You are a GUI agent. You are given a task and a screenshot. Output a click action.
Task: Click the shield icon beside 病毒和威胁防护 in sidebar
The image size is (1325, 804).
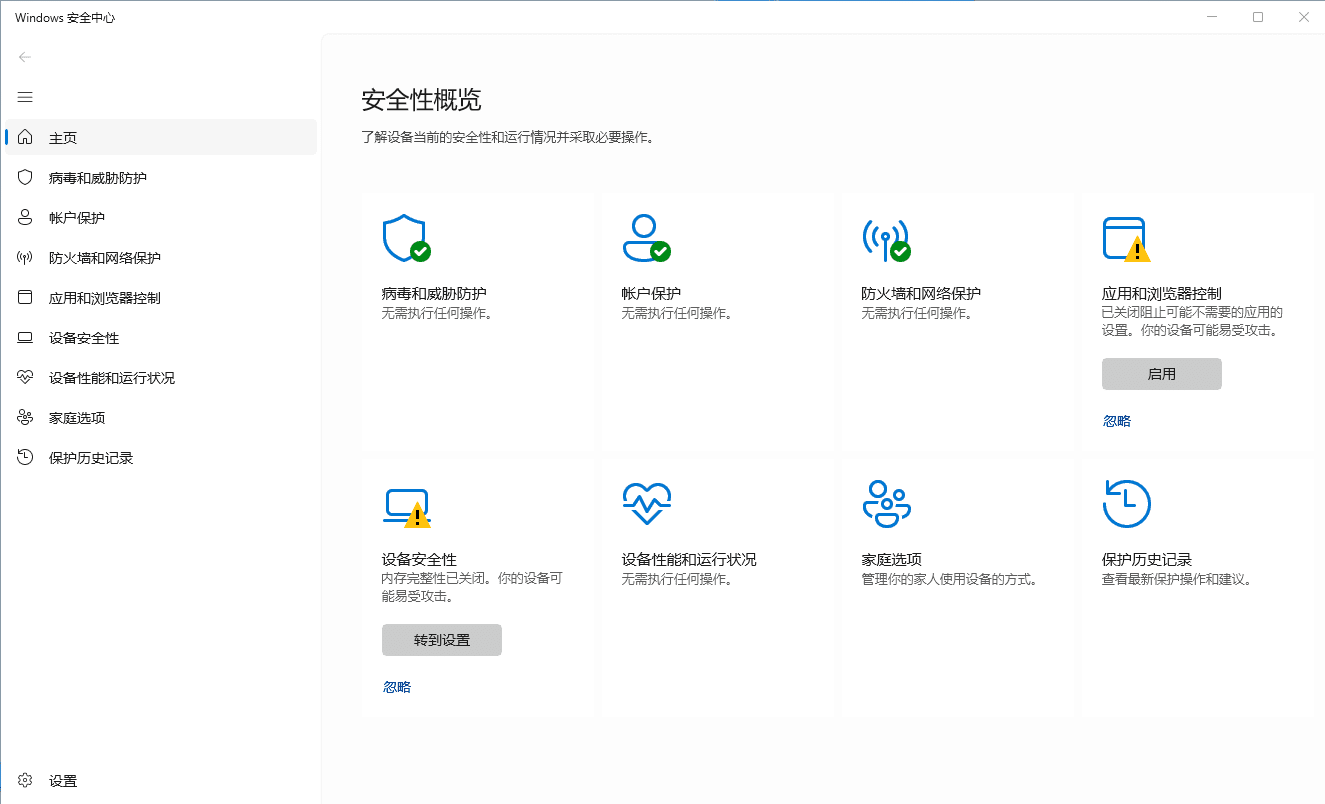[25, 177]
